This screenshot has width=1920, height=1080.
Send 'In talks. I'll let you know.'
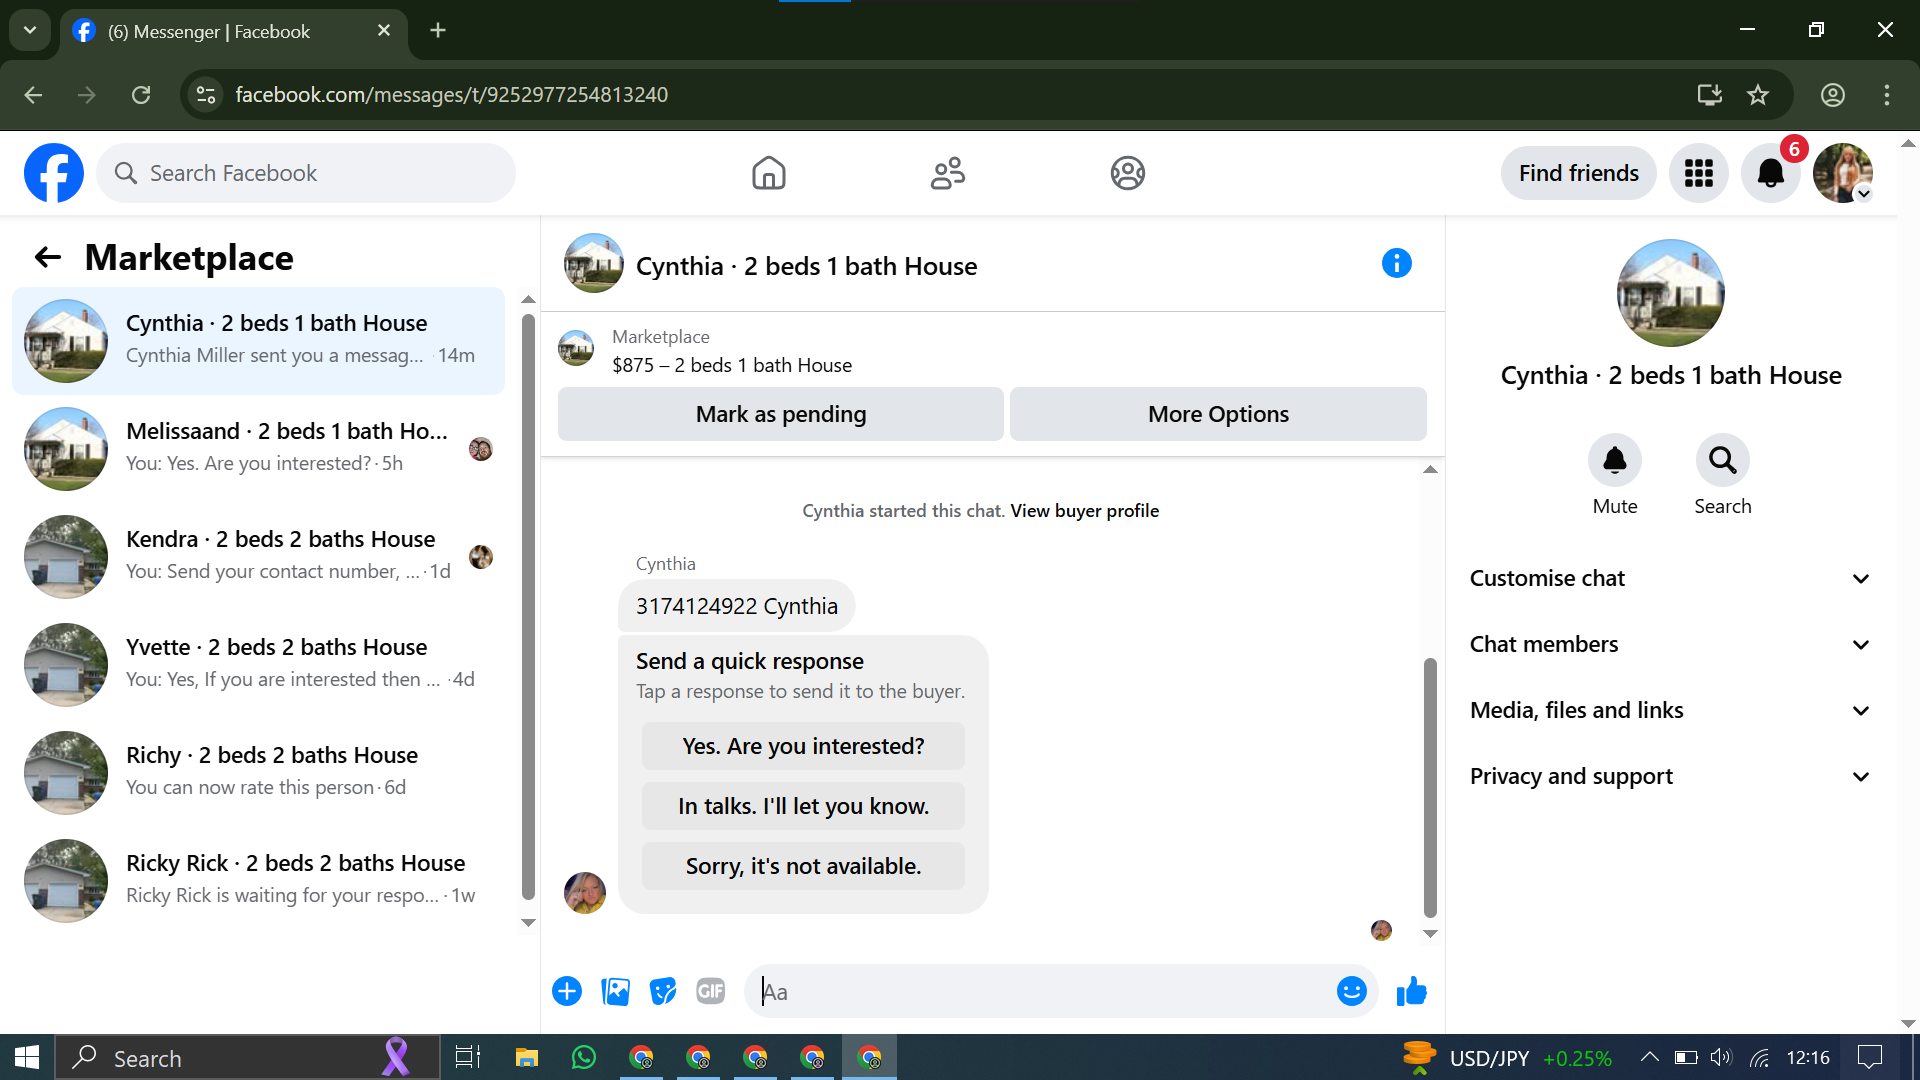point(803,806)
